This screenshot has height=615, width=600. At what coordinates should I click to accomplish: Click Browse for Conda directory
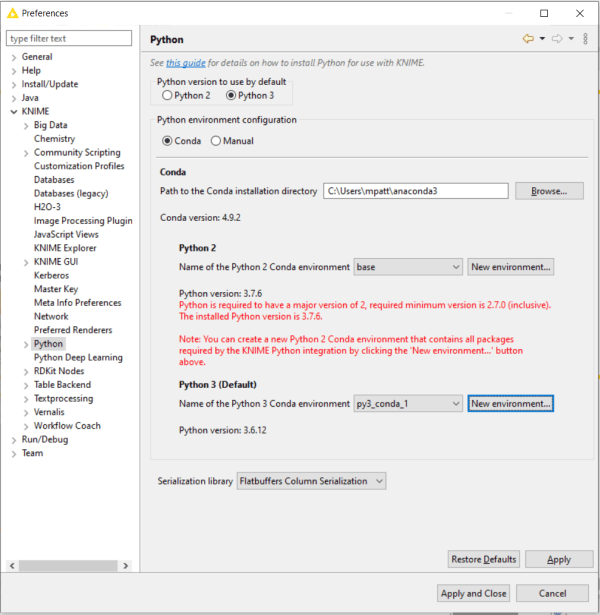(x=549, y=191)
